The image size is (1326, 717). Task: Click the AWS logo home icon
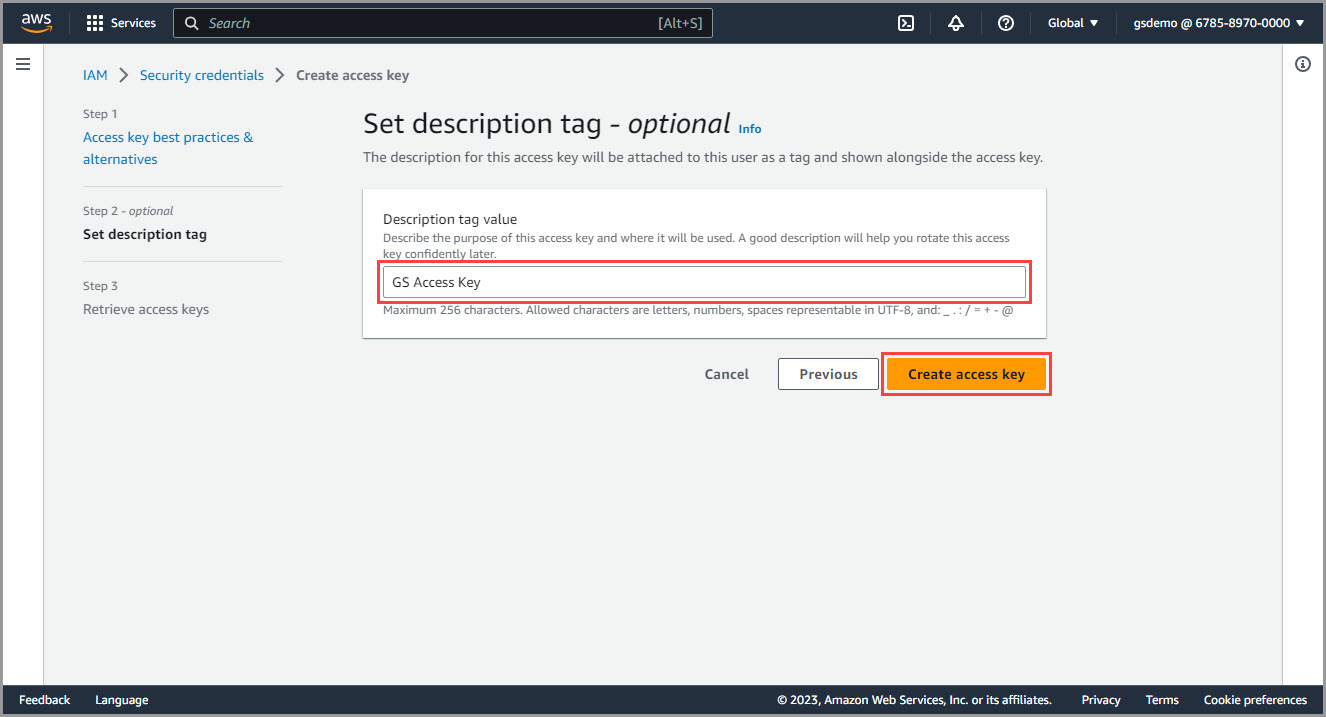point(37,22)
